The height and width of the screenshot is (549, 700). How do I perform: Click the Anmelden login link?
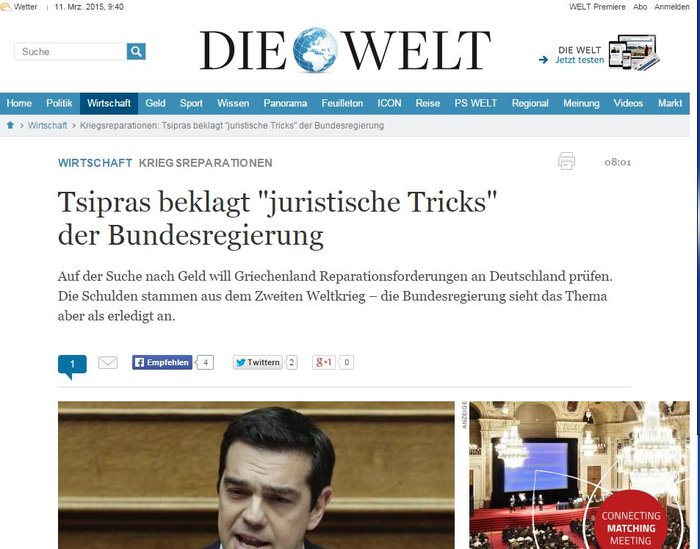tap(672, 7)
